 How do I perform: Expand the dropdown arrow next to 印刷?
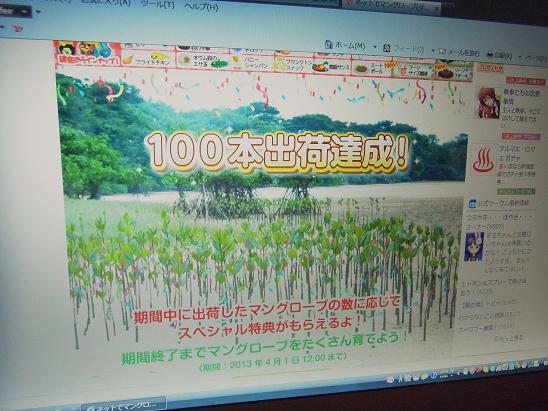(520, 57)
